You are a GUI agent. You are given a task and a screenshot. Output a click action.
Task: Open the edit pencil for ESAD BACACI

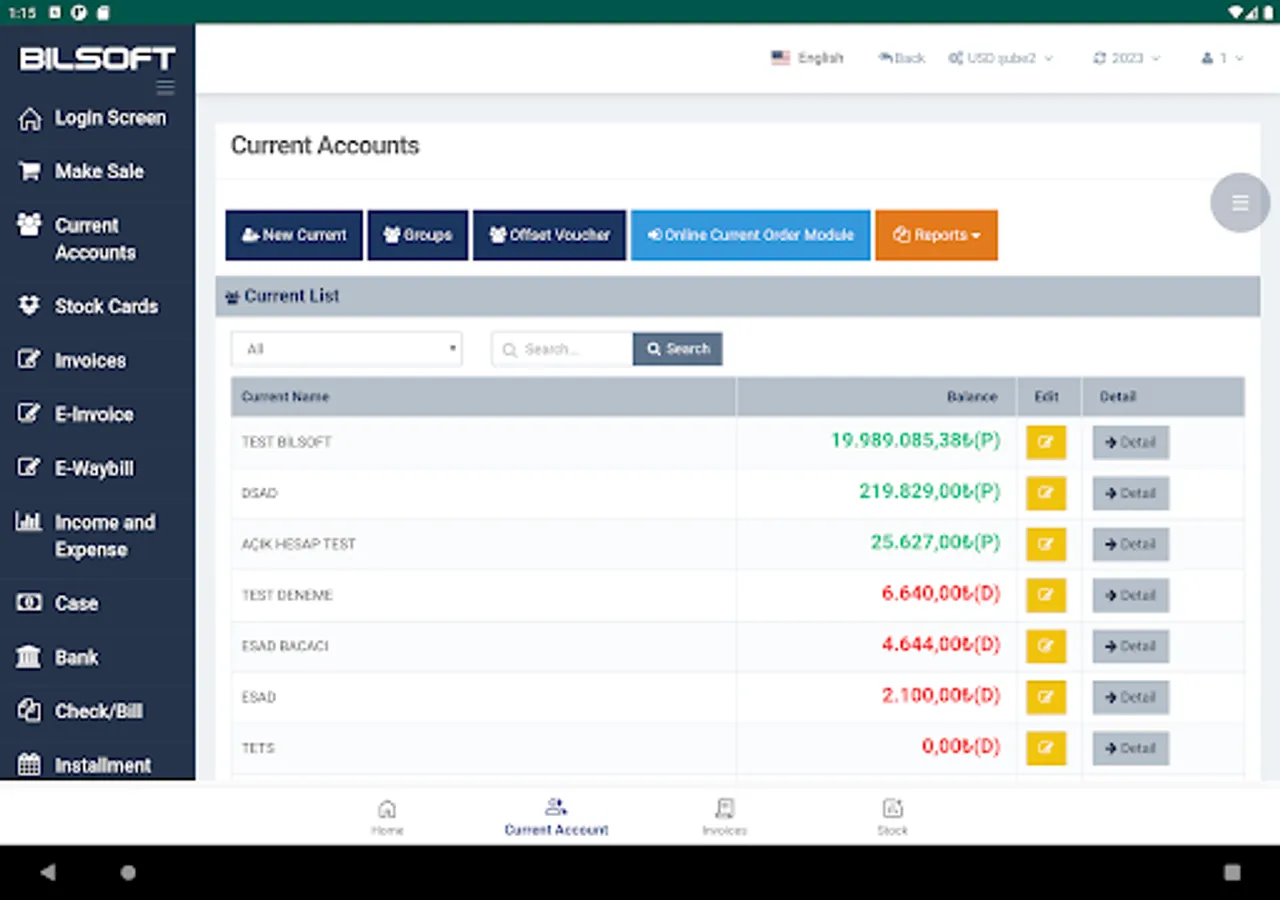(x=1046, y=646)
